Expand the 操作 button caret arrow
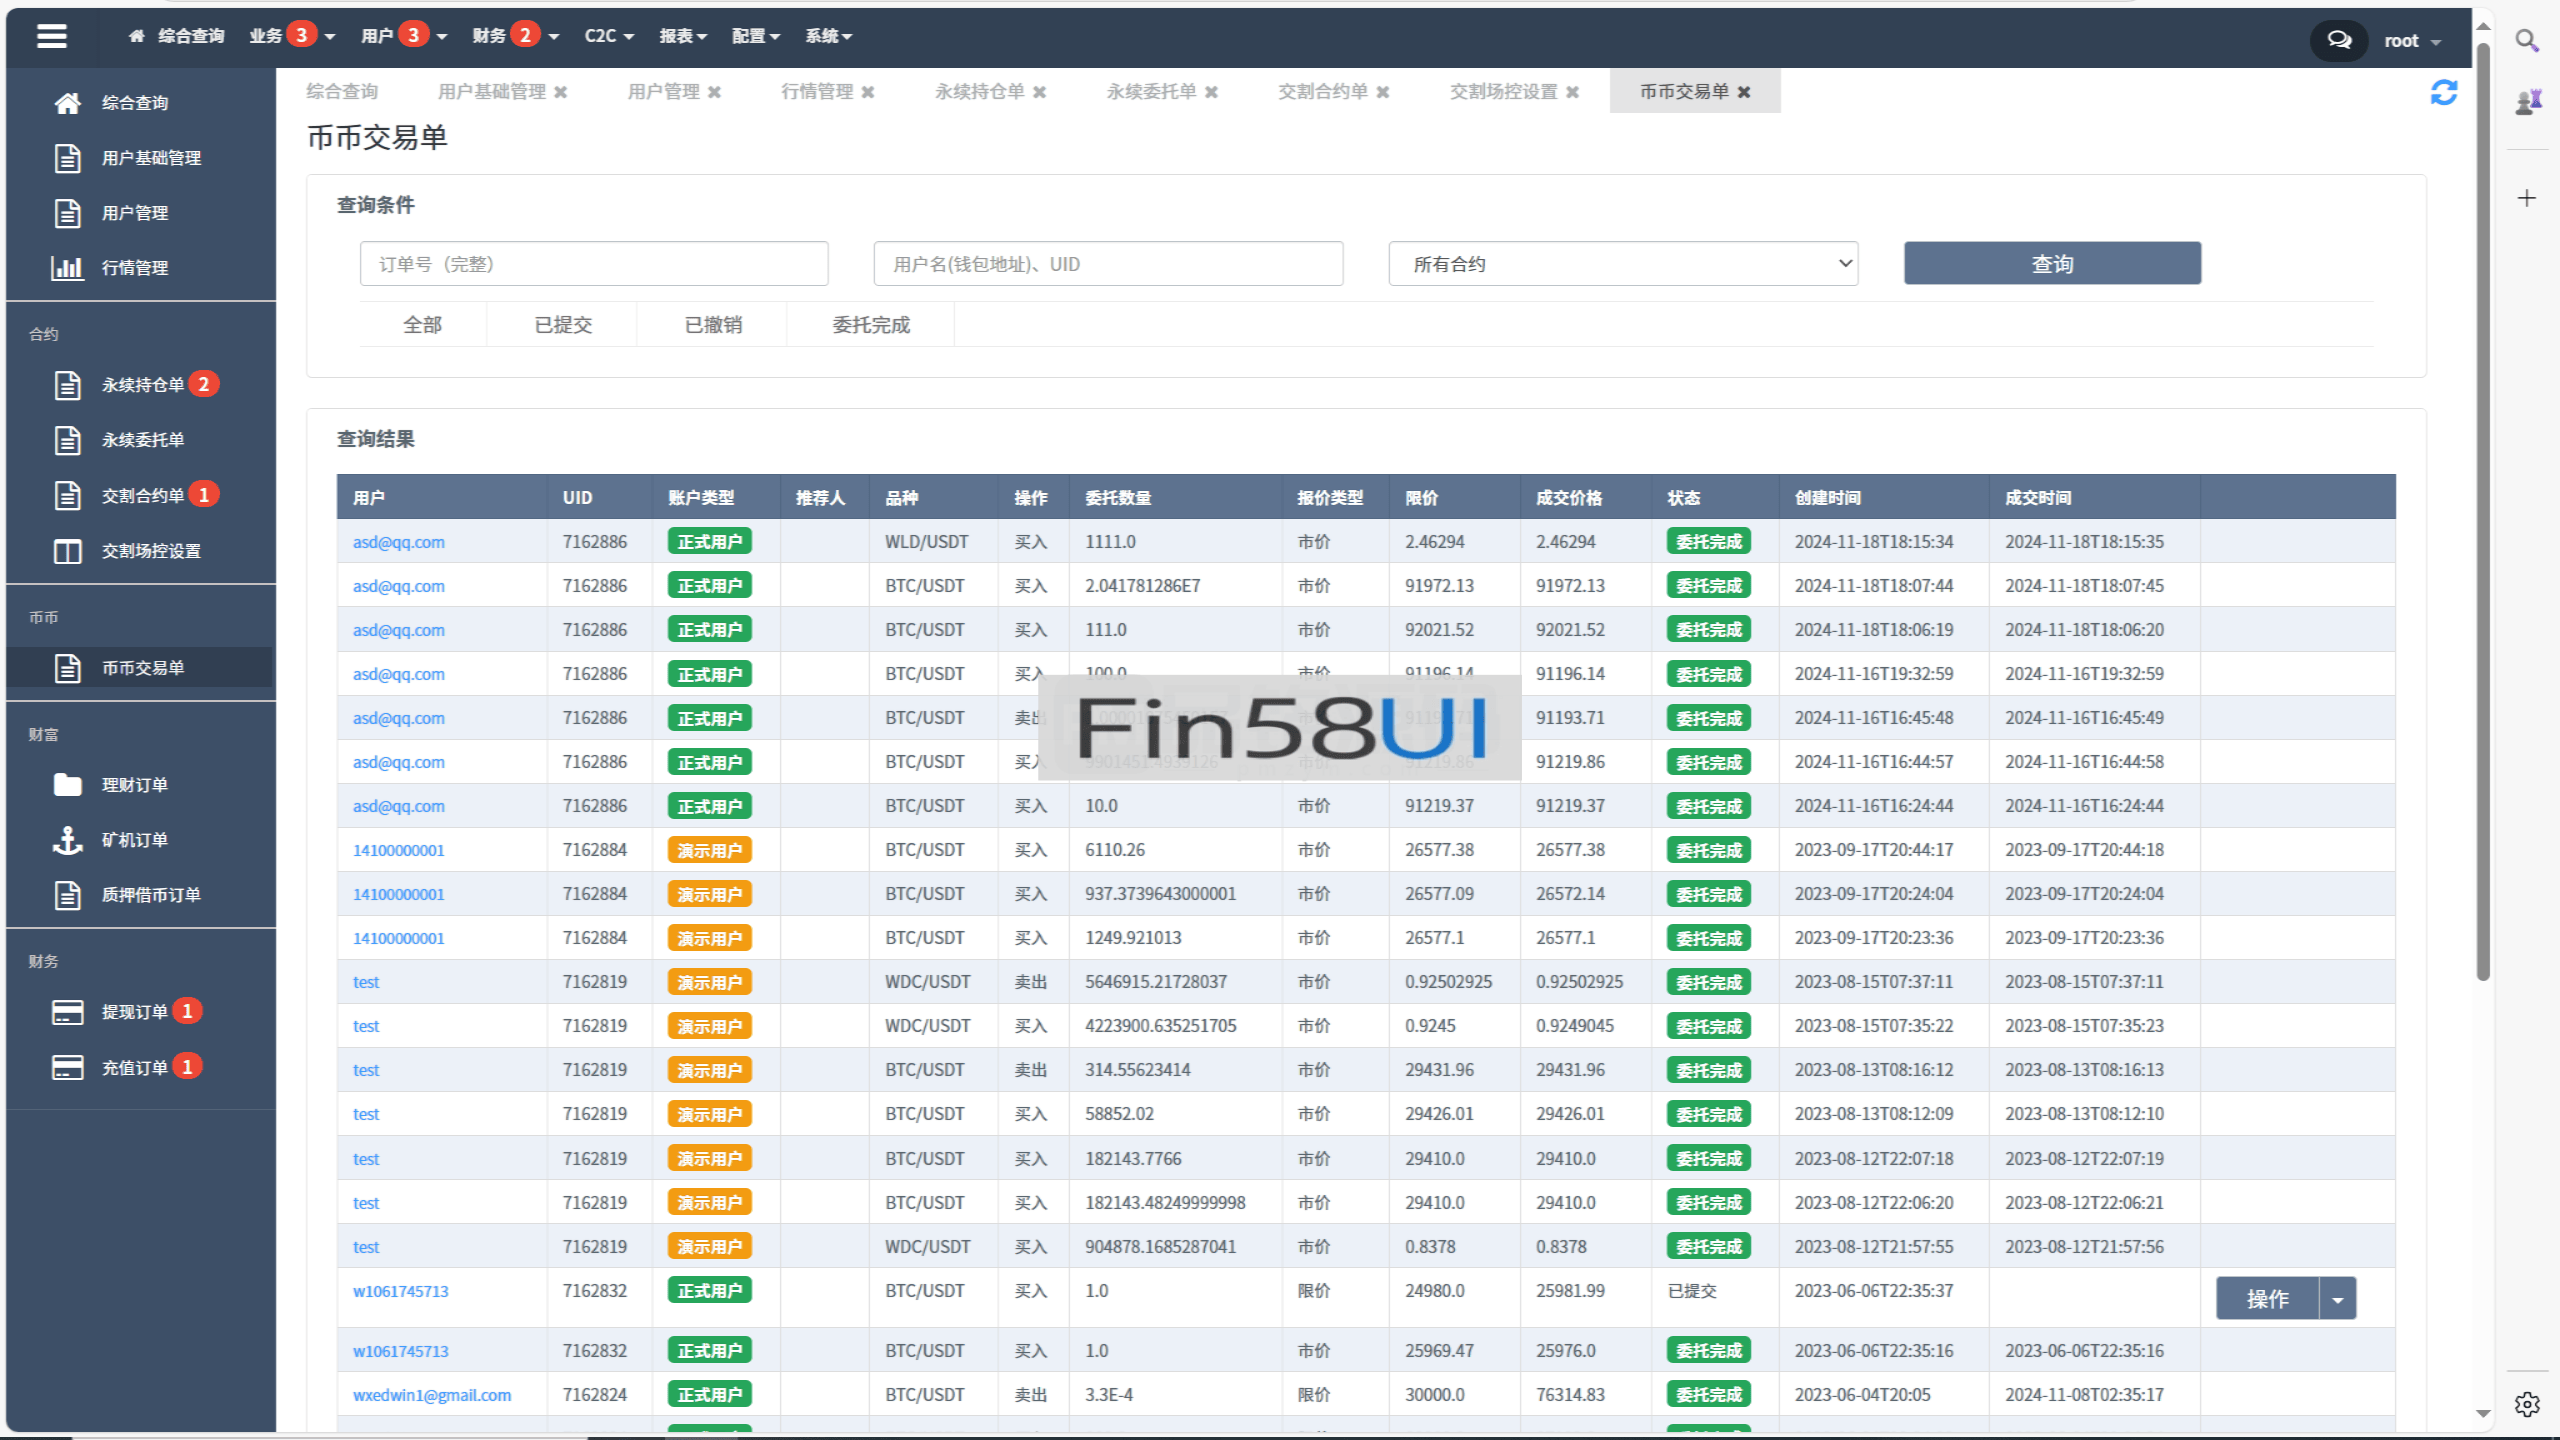Screen dimensions: 2560x1440 [2338, 1299]
